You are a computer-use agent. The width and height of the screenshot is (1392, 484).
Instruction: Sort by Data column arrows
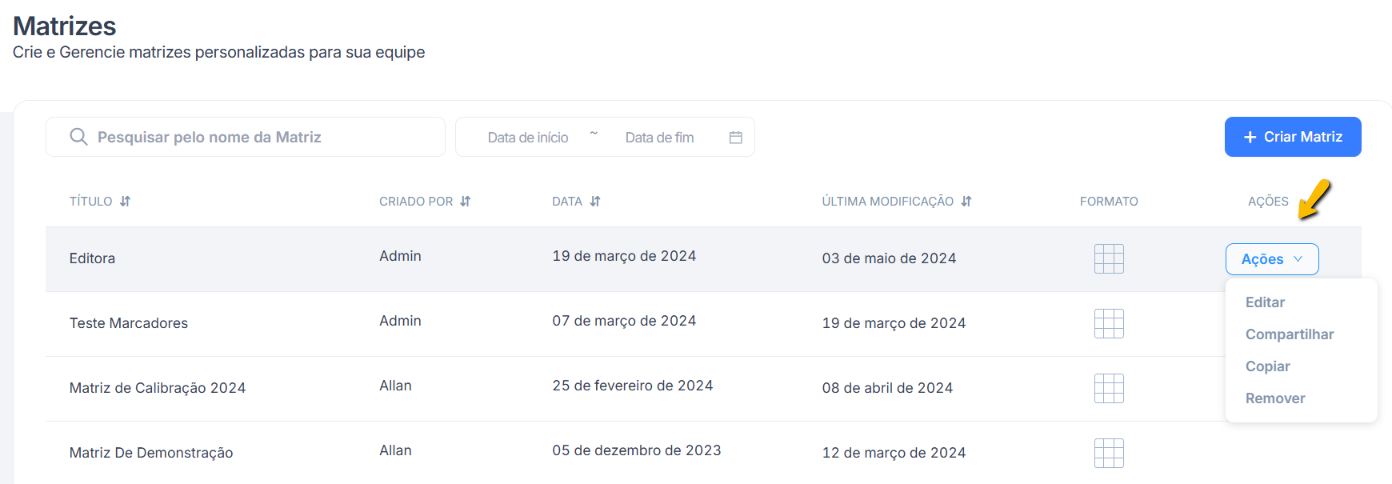595,201
